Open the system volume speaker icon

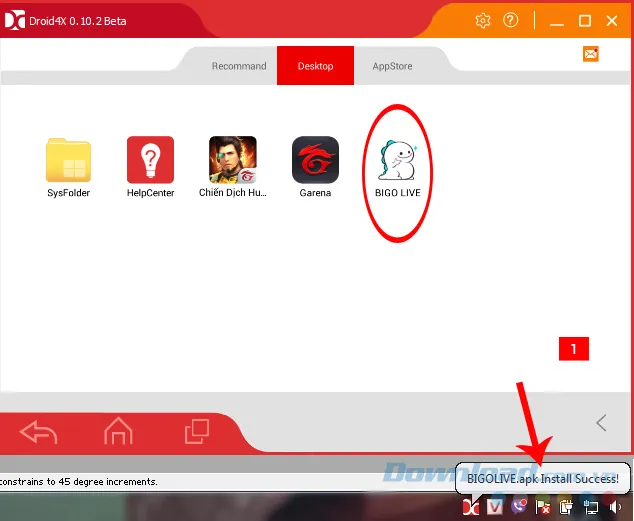click(x=616, y=509)
